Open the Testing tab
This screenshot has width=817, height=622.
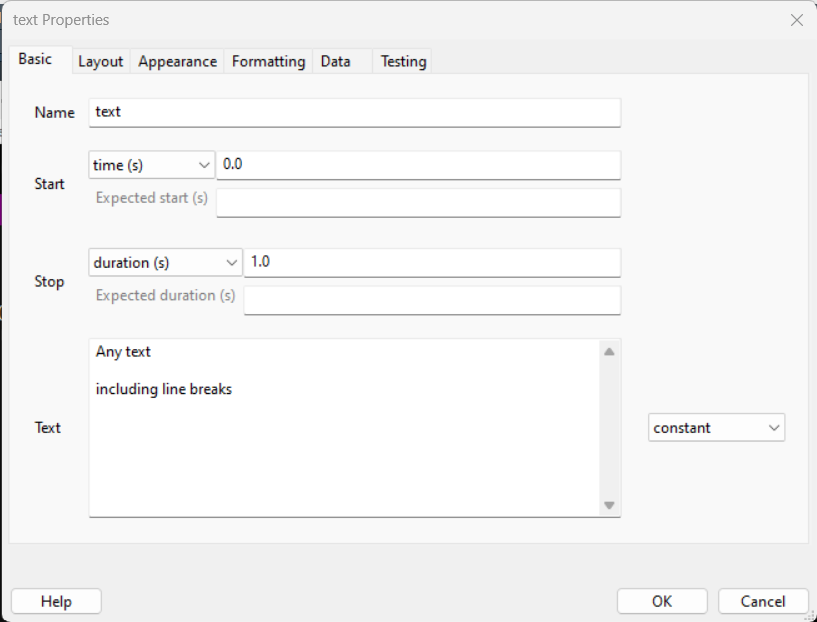point(403,61)
